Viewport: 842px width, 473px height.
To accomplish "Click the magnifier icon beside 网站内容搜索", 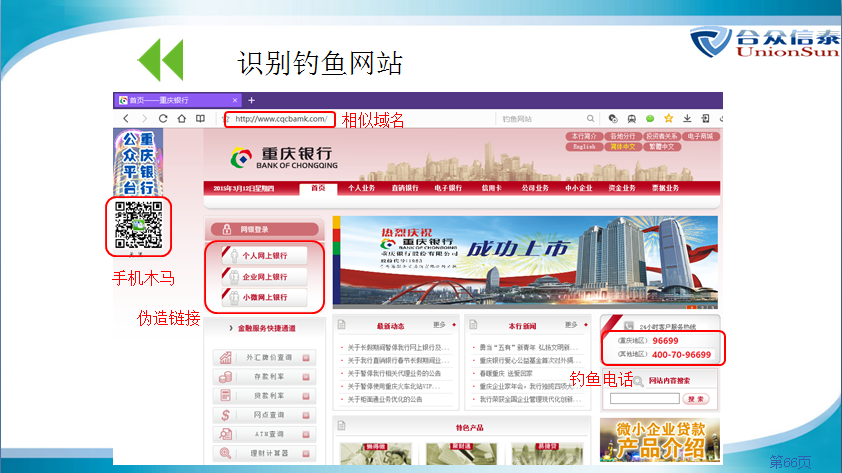I will pos(638,381).
